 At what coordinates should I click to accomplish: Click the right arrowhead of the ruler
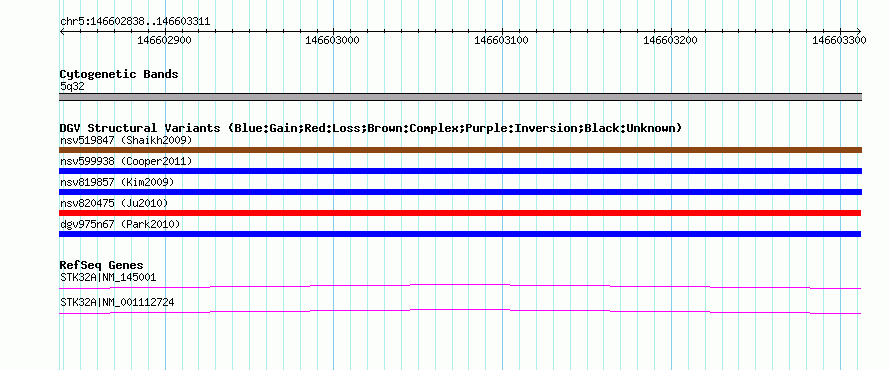pyautogui.click(x=859, y=31)
